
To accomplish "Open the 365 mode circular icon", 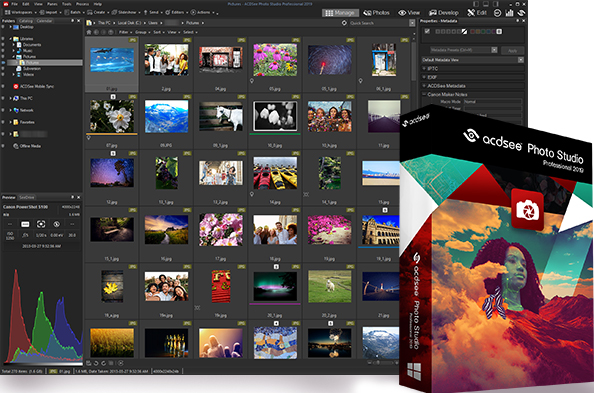I will (497, 13).
